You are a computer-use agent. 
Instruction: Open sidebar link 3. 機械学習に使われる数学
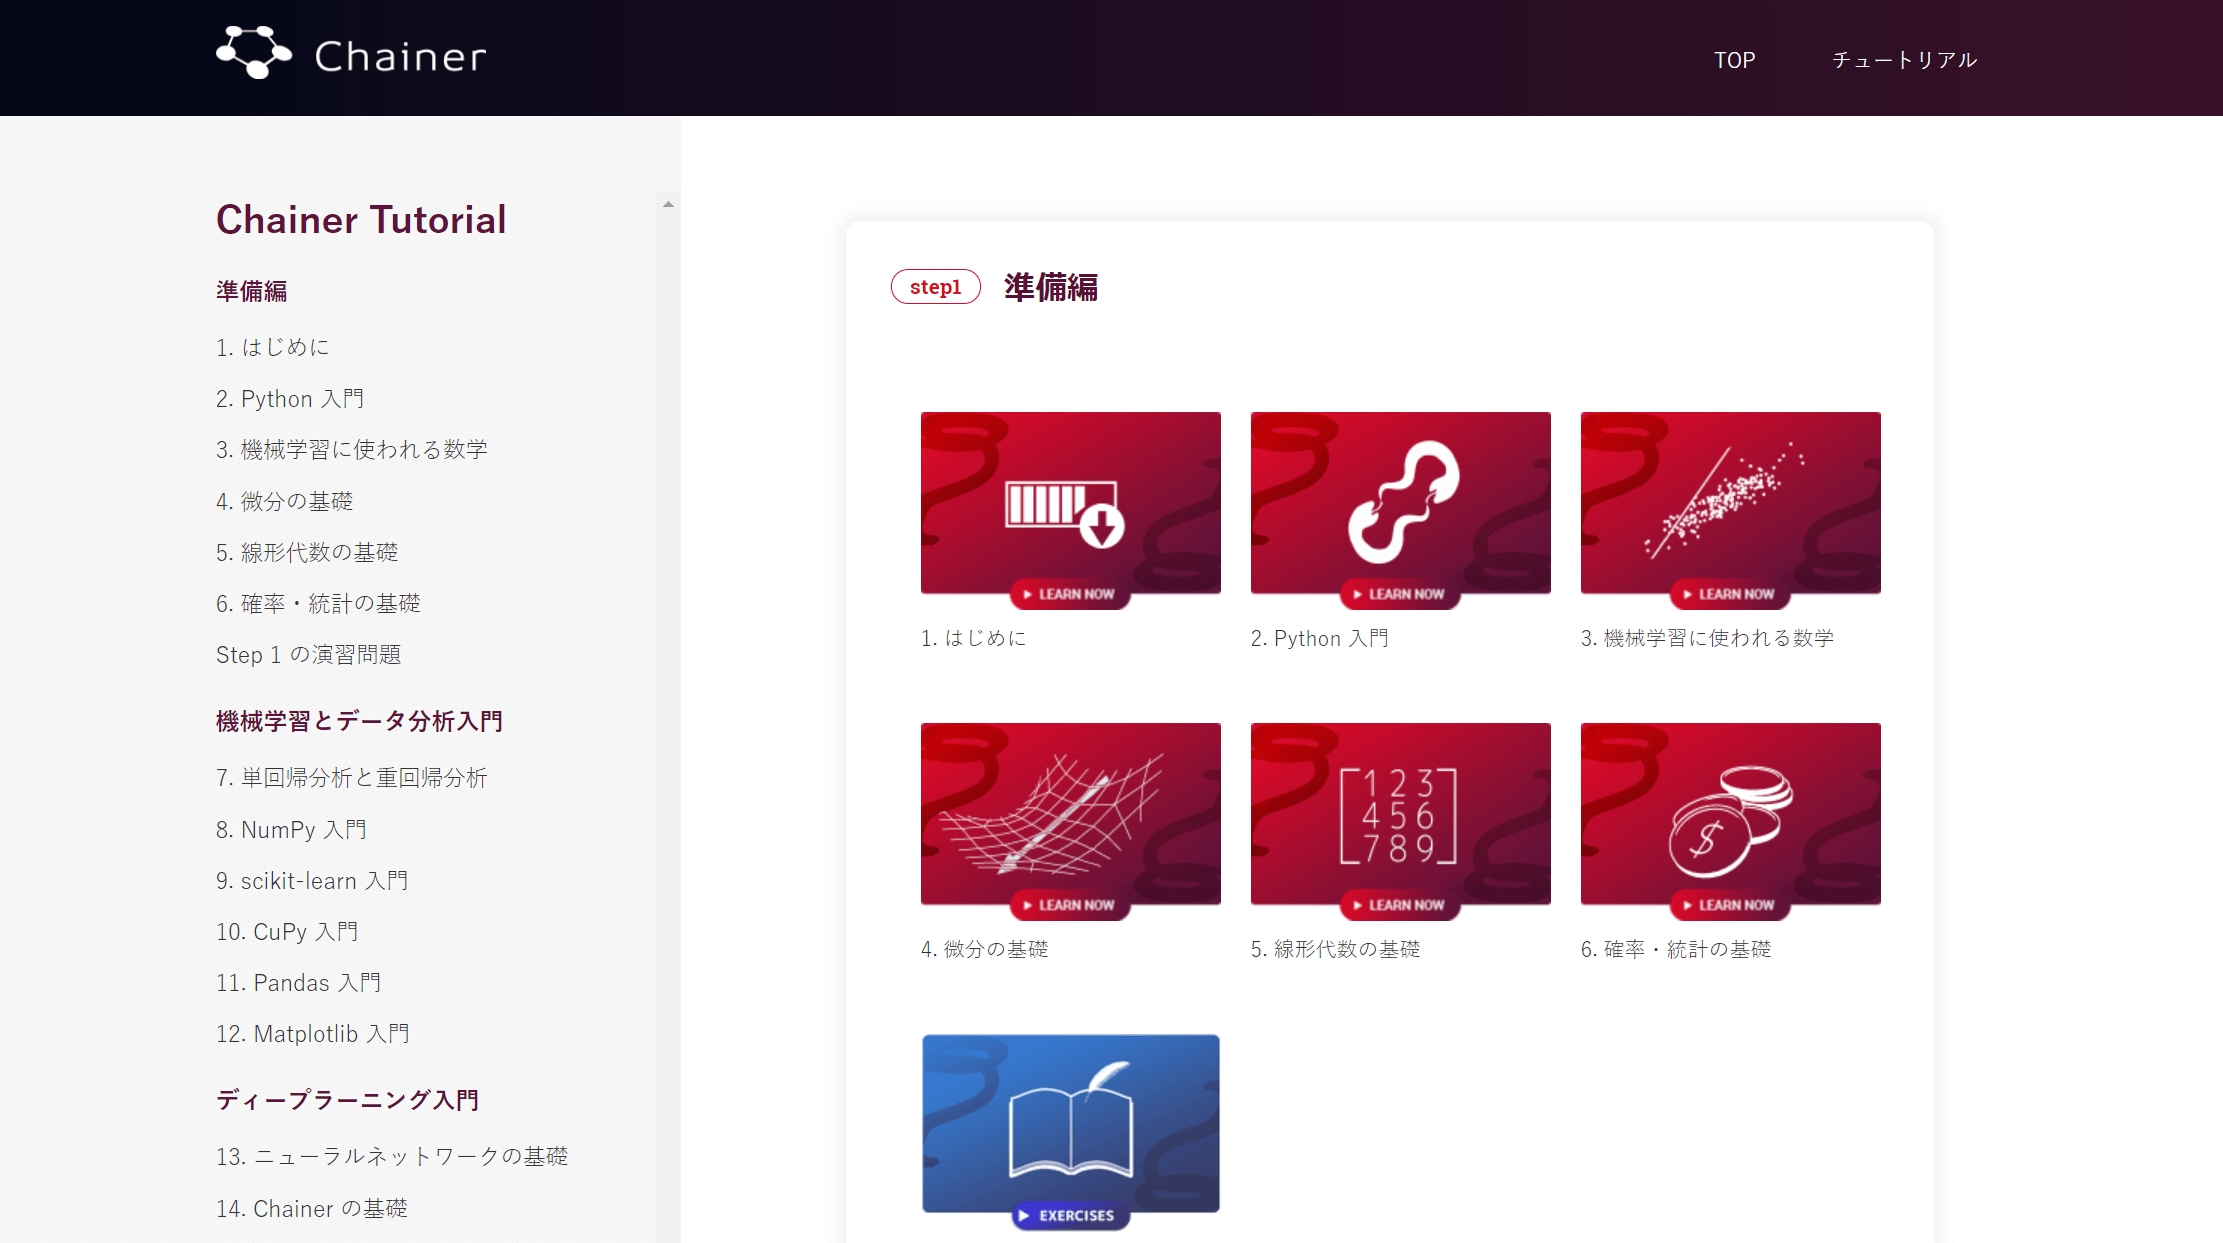point(352,450)
